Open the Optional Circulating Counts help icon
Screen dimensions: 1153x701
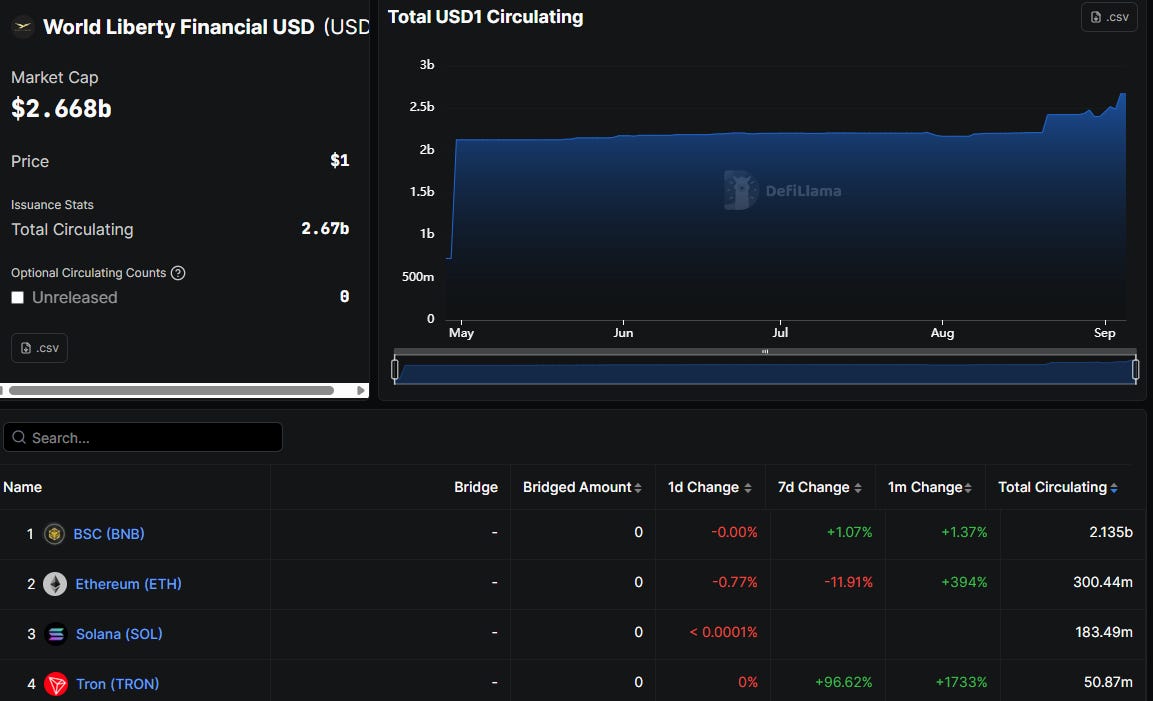pos(178,273)
